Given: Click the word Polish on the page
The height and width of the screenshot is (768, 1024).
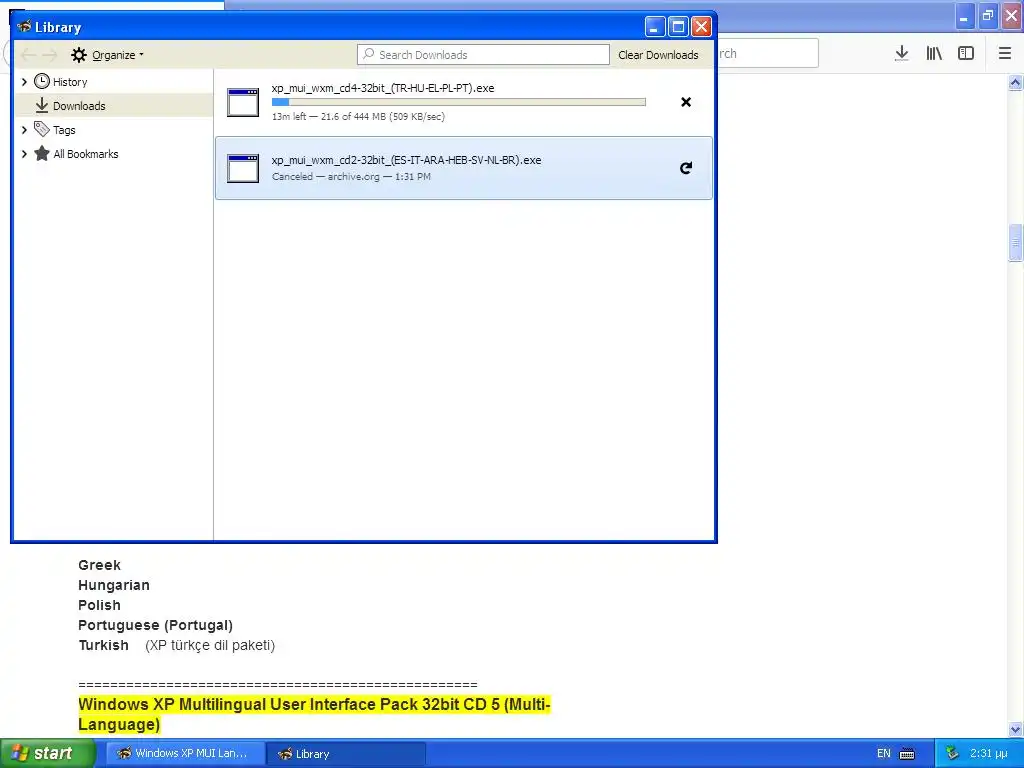Looking at the screenshot, I should point(99,605).
